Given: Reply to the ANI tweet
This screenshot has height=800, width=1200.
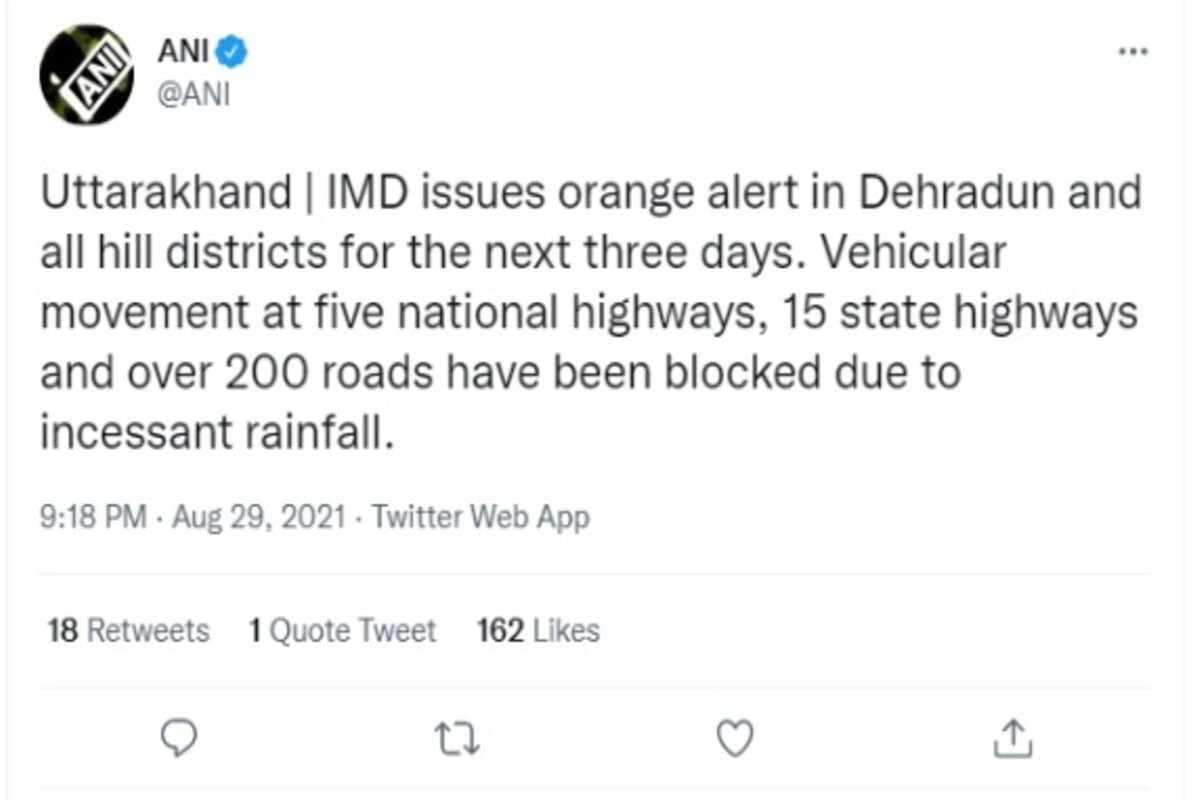Looking at the screenshot, I should (x=180, y=739).
